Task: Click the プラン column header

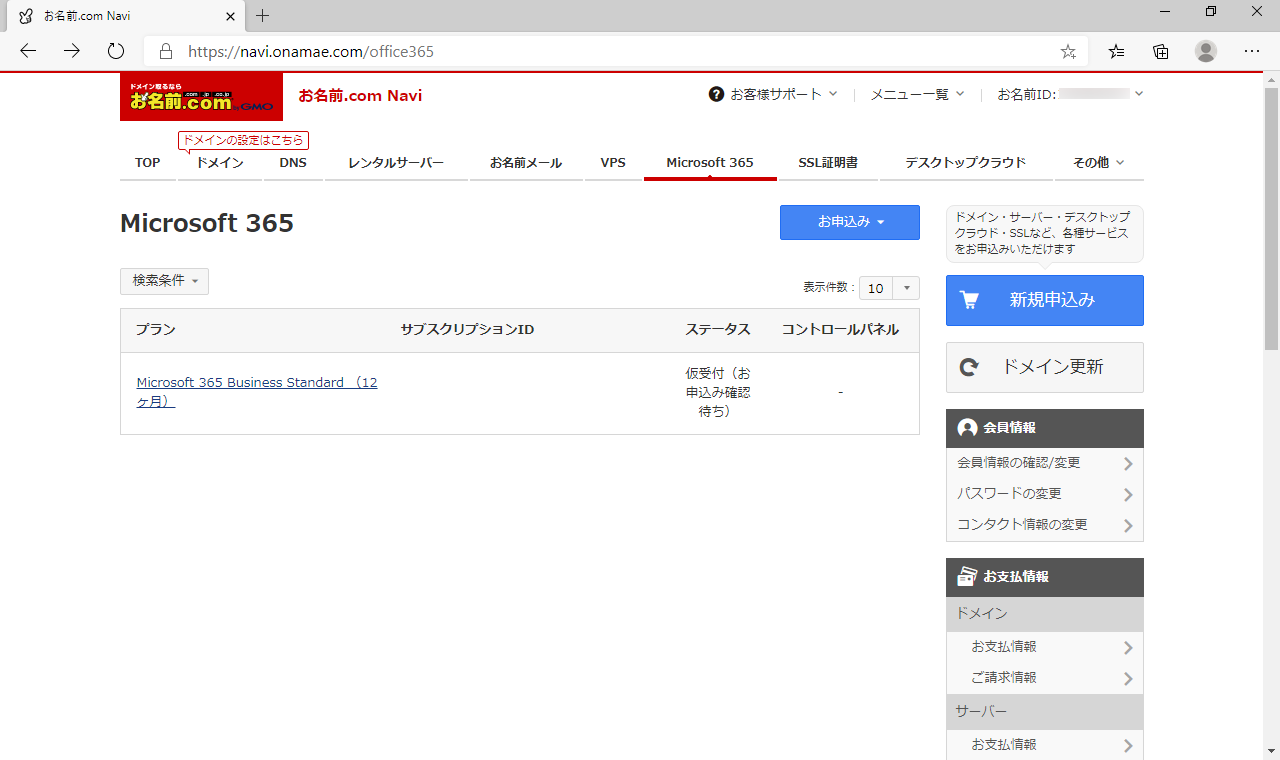Action: [156, 330]
